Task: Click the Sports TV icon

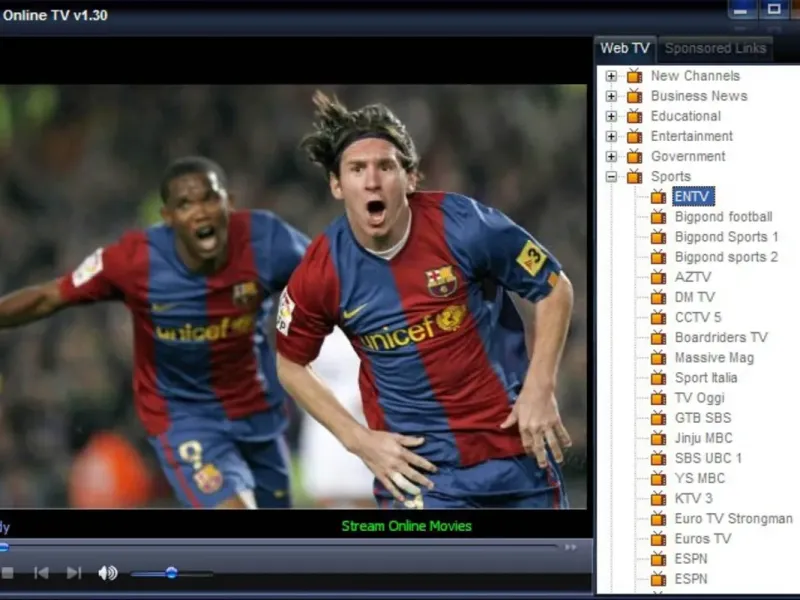Action: tap(634, 176)
